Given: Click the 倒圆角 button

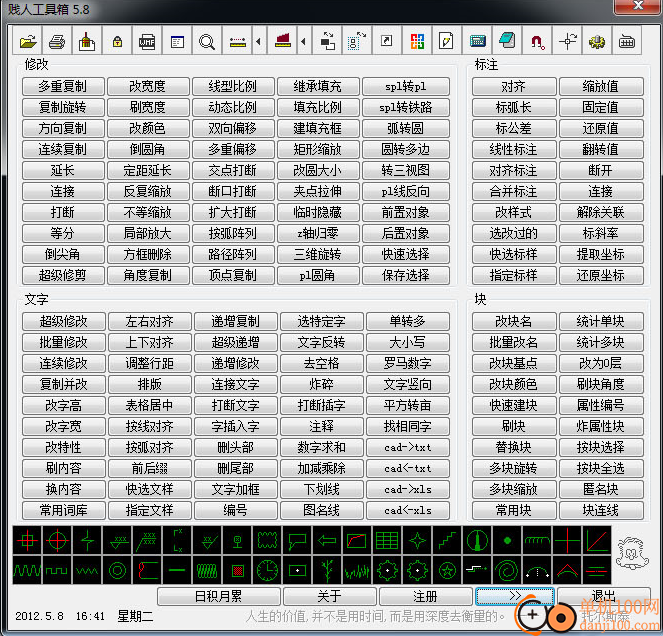Looking at the screenshot, I should (148, 149).
